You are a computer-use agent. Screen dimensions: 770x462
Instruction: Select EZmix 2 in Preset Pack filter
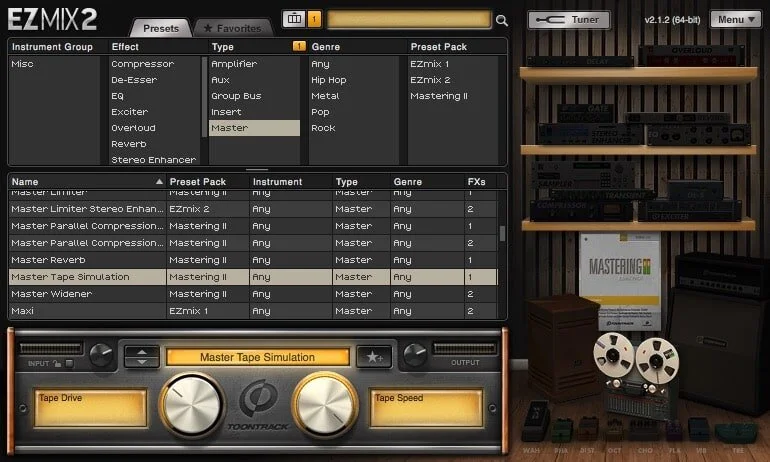click(453, 80)
